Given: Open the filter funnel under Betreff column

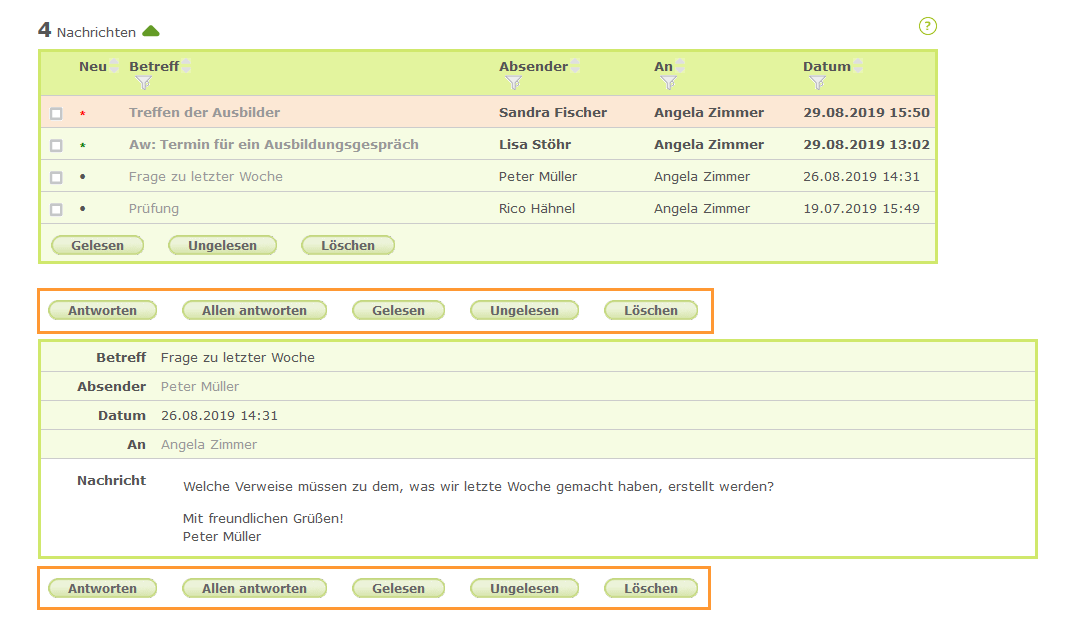Looking at the screenshot, I should pos(145,79).
